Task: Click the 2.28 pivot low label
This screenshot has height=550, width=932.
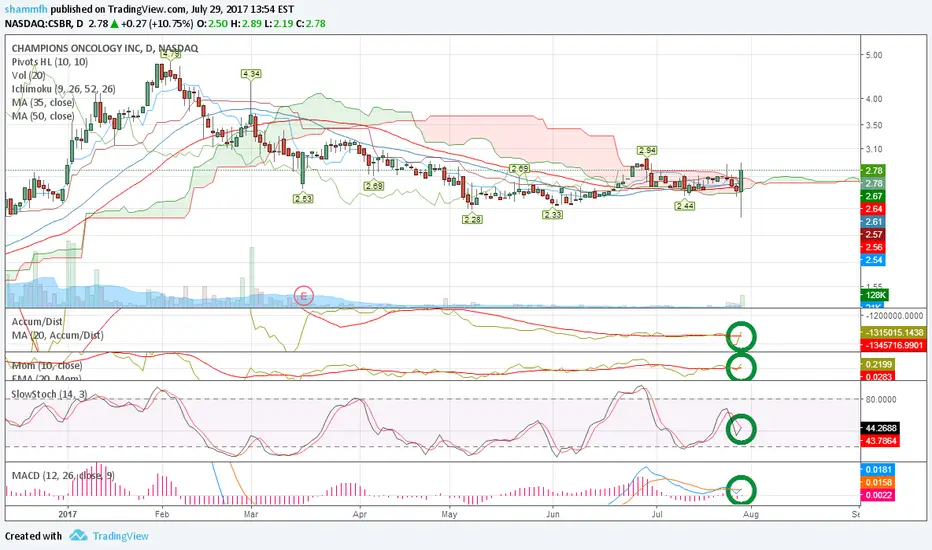Action: coord(473,219)
